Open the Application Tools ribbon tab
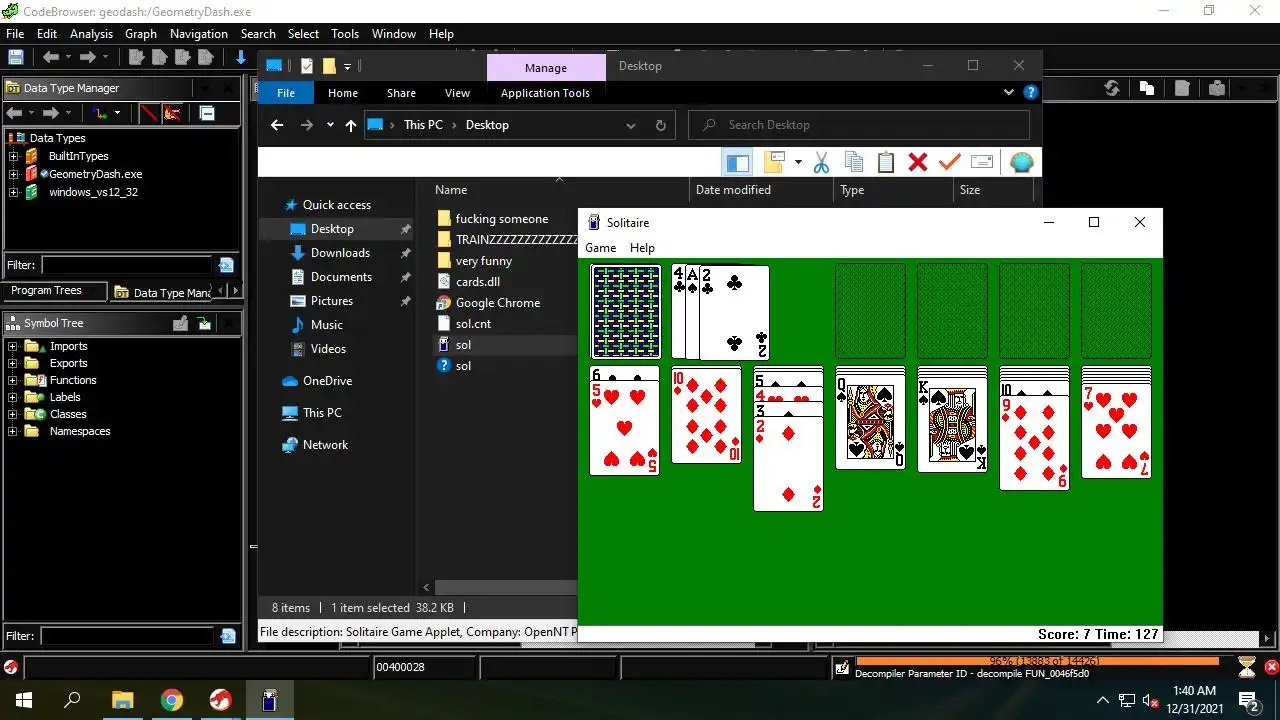The width and height of the screenshot is (1280, 720). click(545, 93)
